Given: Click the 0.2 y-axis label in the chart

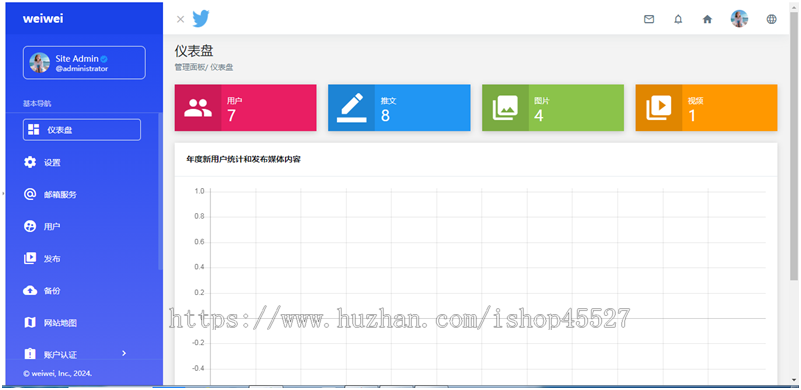Looking at the screenshot, I should [x=199, y=293].
